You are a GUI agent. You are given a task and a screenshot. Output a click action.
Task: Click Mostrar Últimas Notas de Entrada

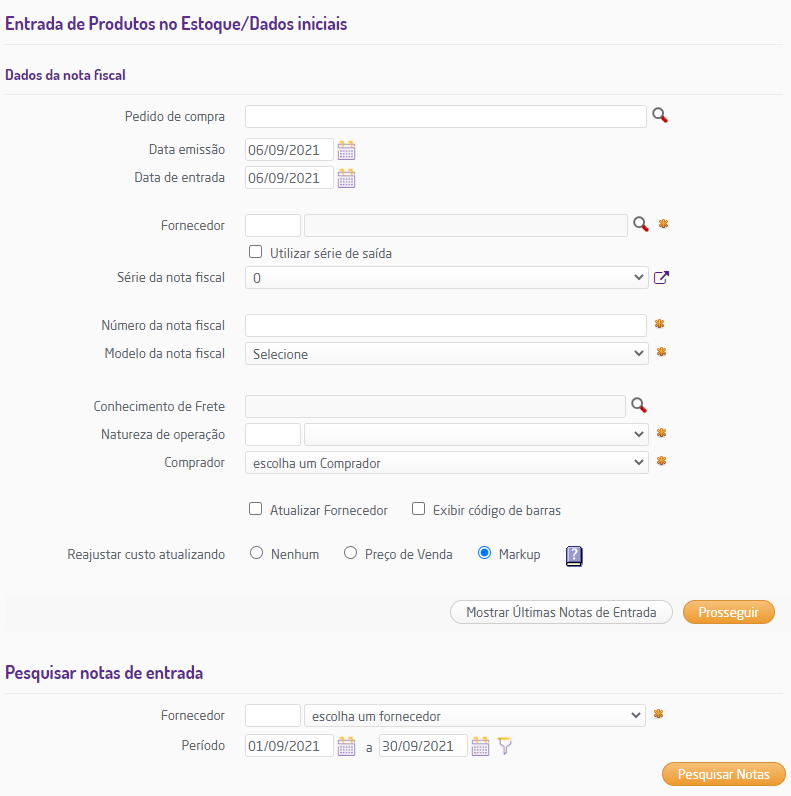561,612
